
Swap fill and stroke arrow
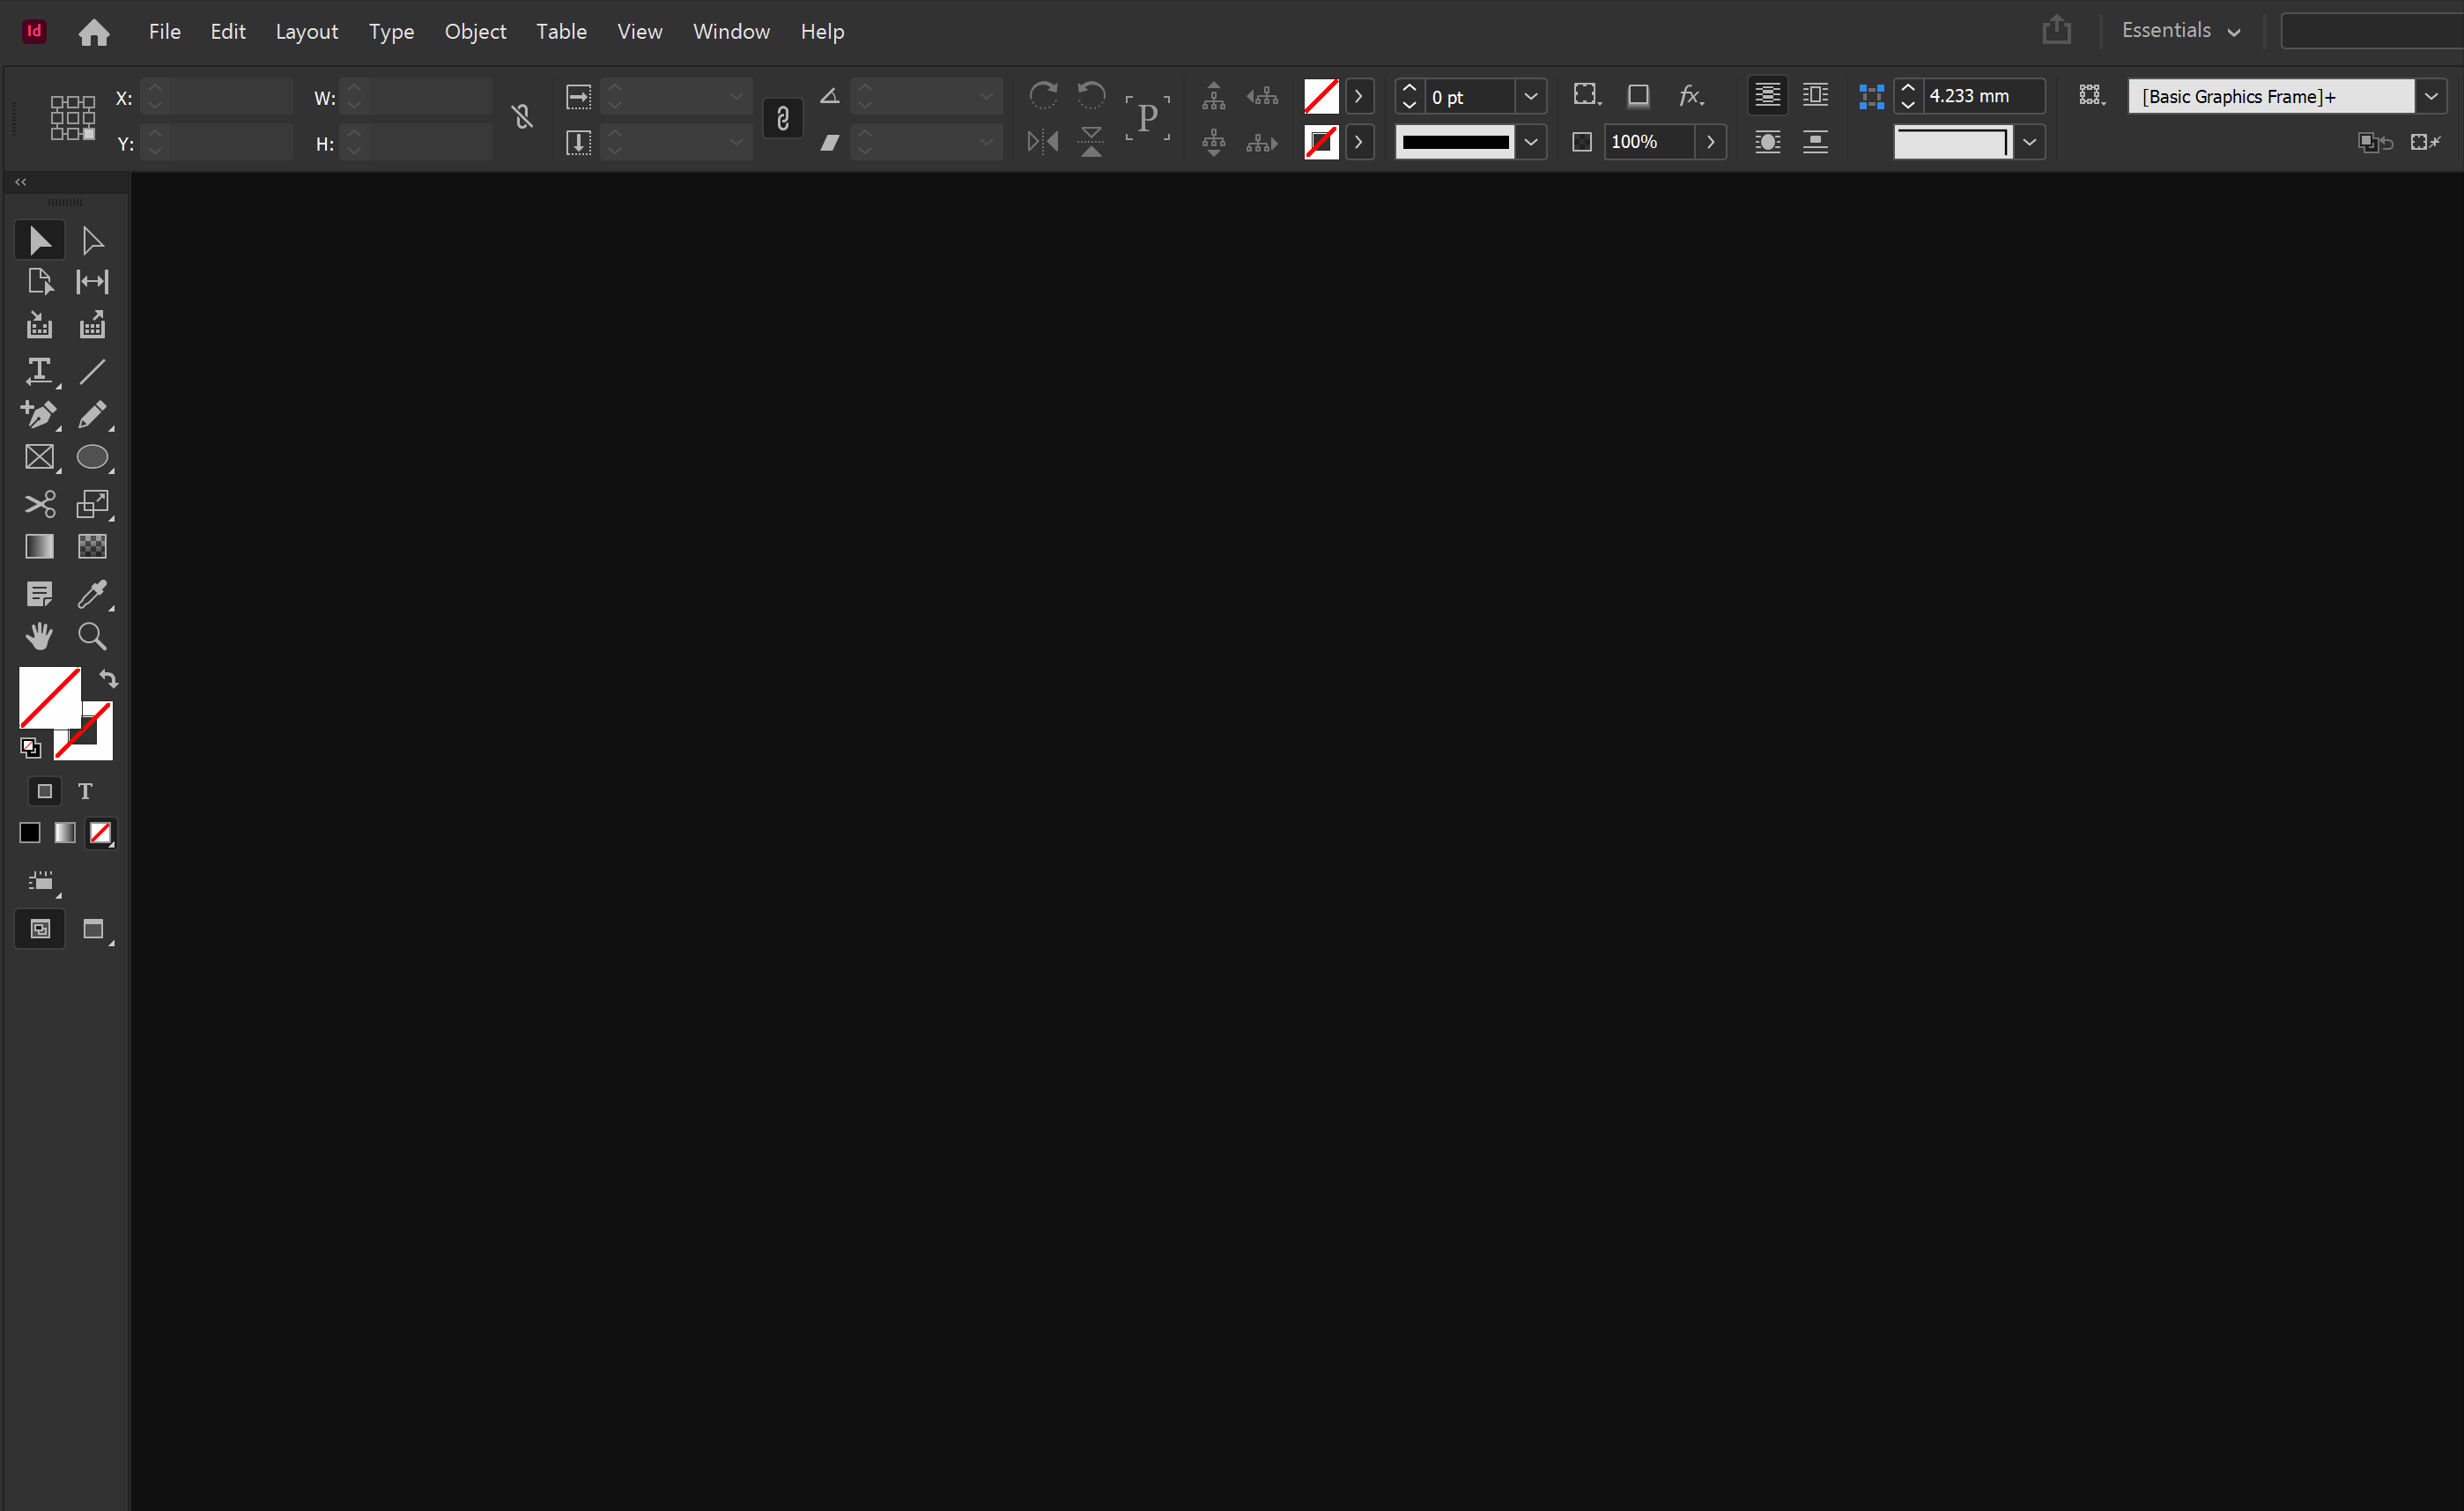click(x=109, y=679)
